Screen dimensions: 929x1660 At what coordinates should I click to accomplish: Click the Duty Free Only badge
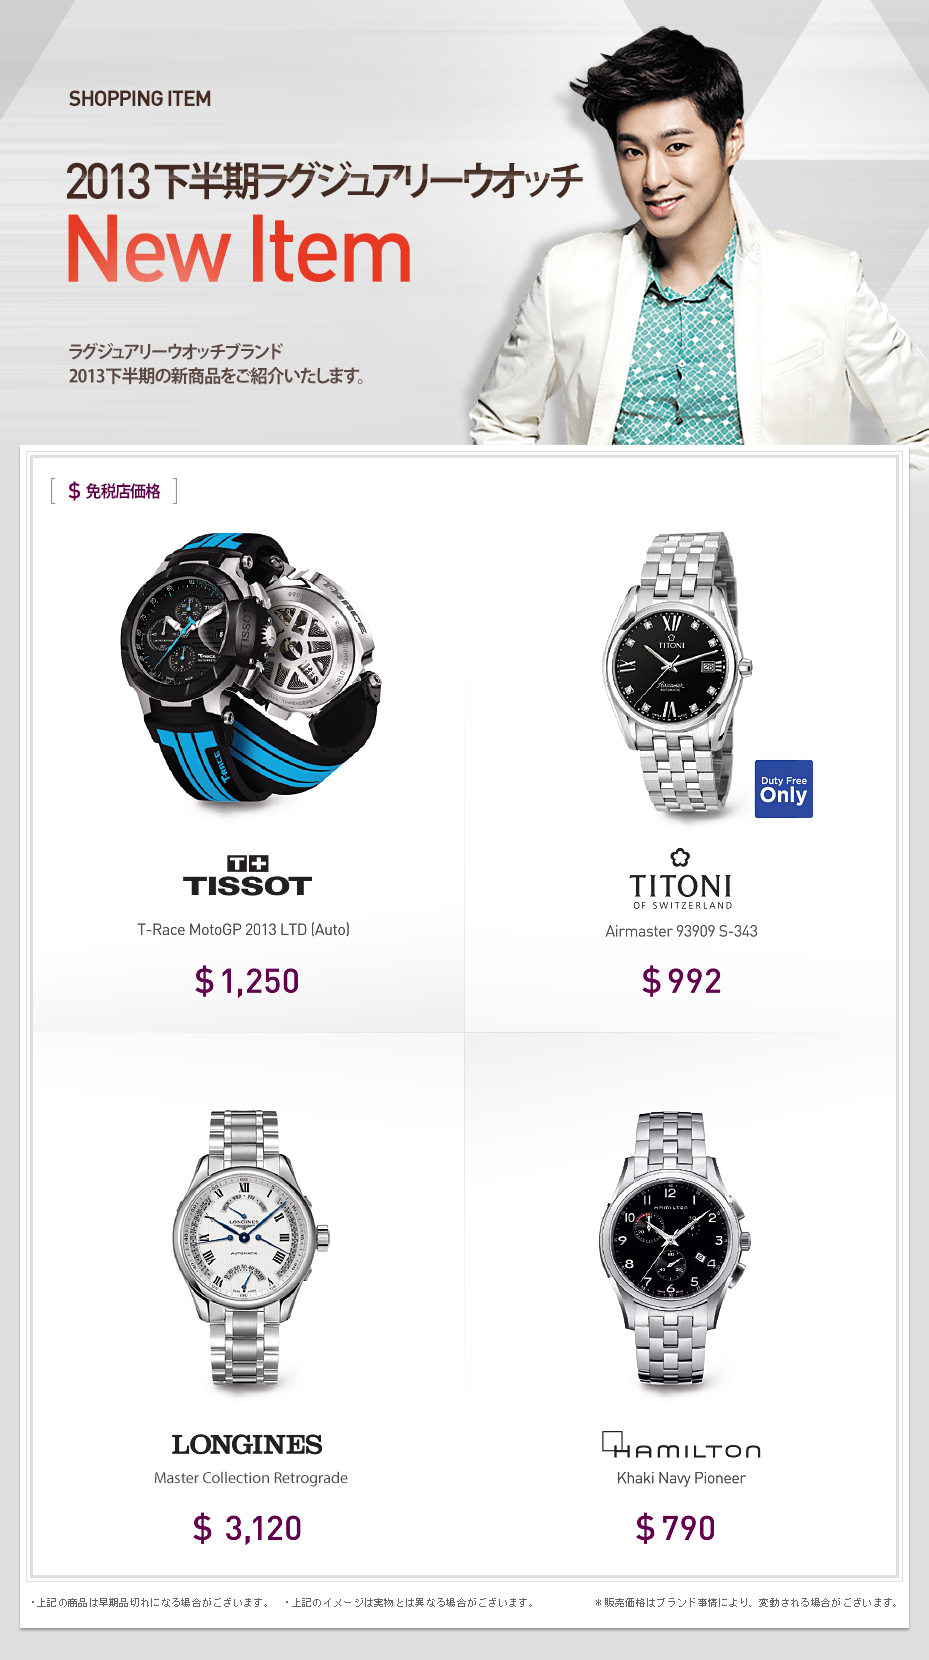[784, 789]
